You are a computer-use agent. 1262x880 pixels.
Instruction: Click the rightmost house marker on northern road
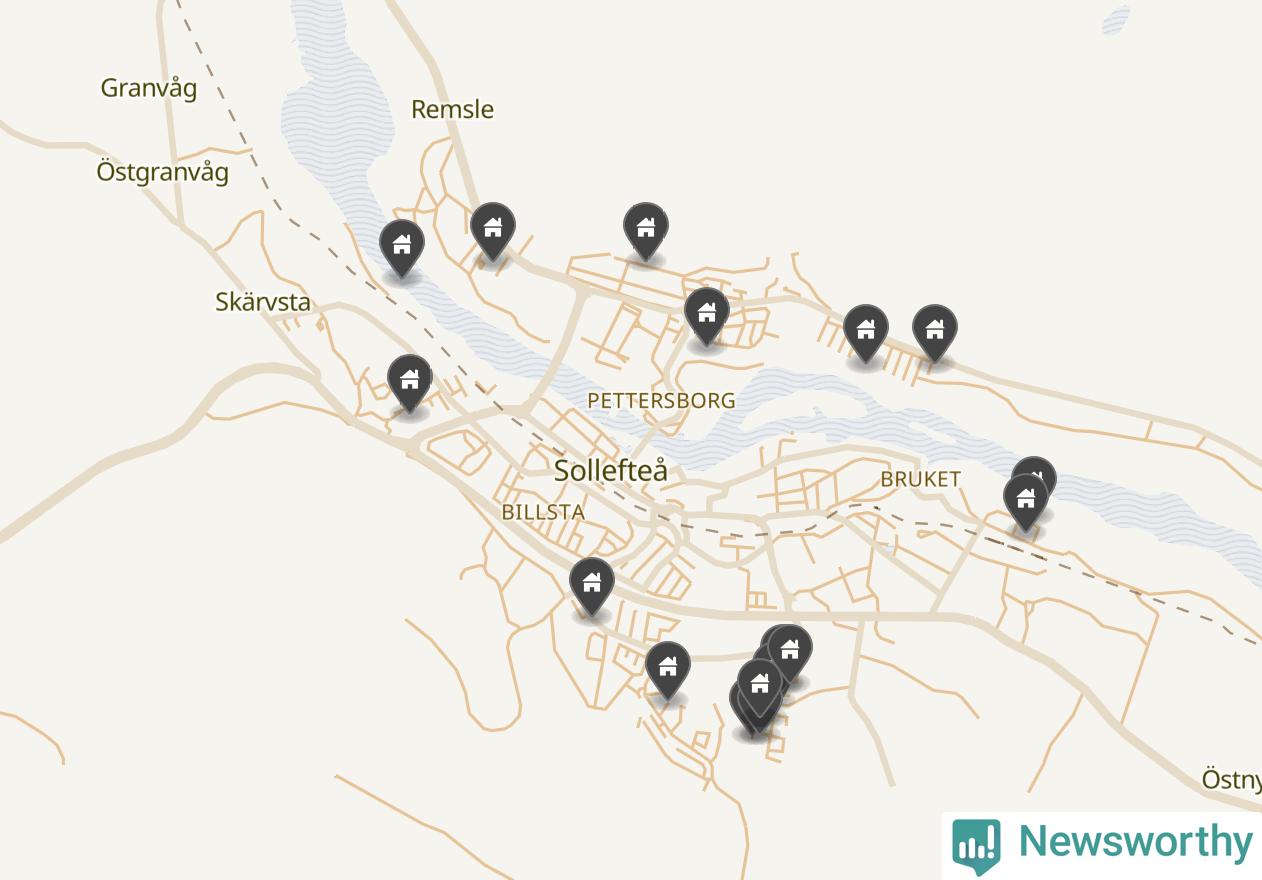click(935, 333)
